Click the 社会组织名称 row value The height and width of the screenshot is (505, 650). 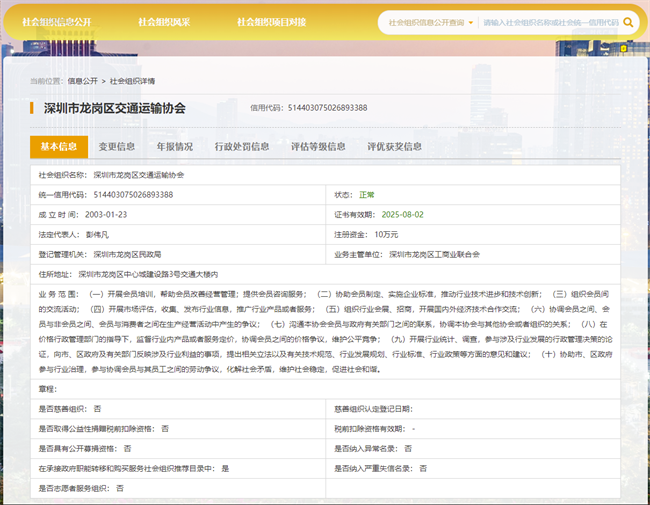(x=139, y=175)
